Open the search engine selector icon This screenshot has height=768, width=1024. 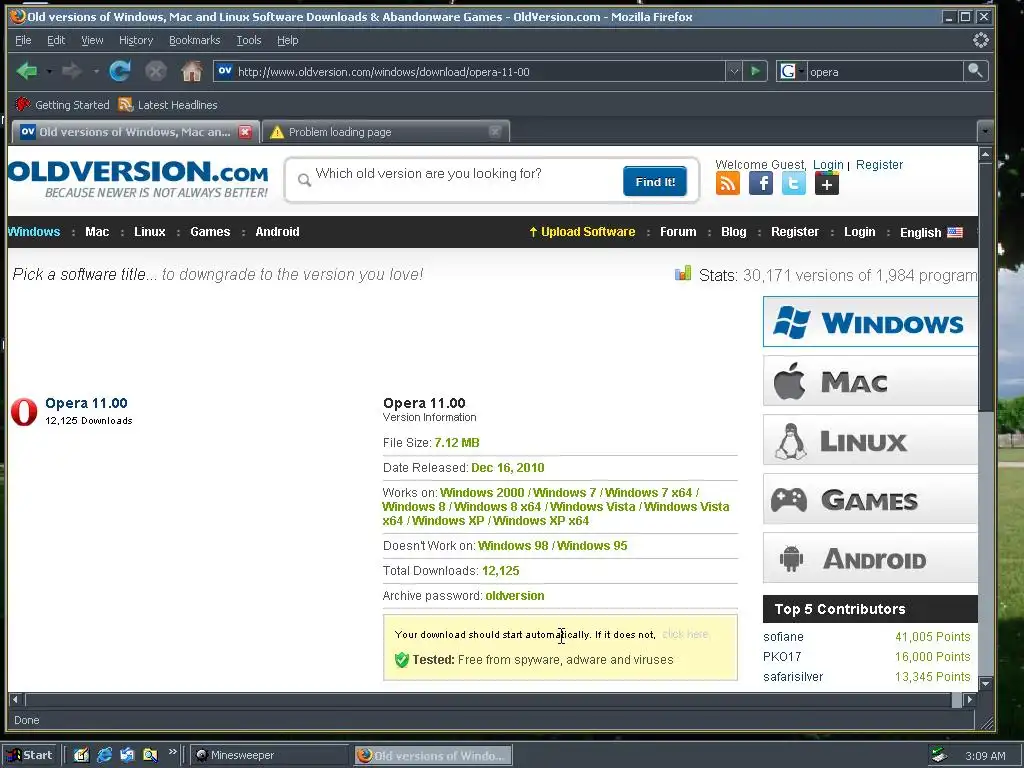click(x=792, y=71)
